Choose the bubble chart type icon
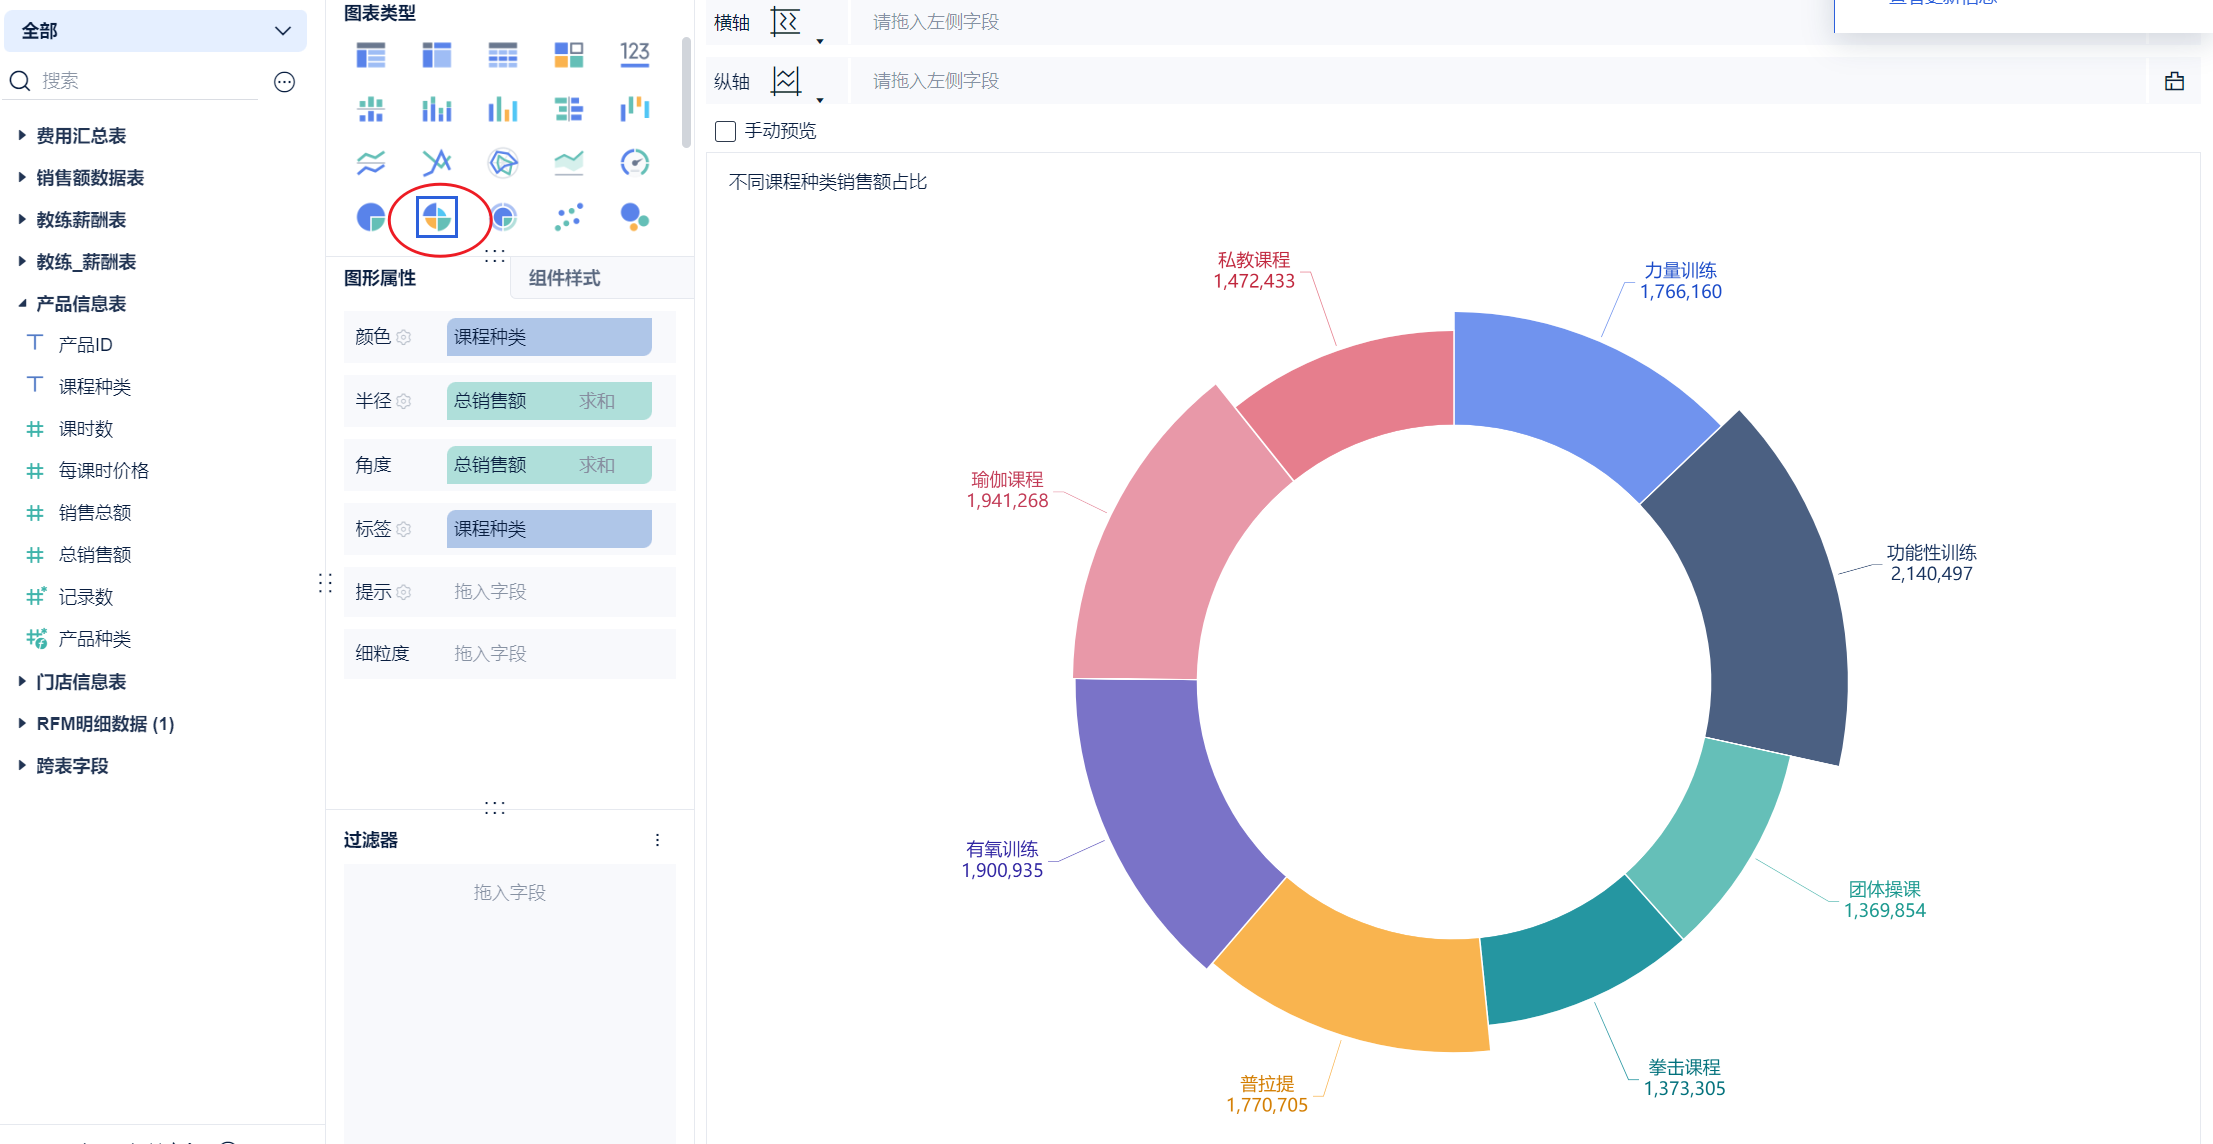The width and height of the screenshot is (2213, 1144). (x=634, y=216)
